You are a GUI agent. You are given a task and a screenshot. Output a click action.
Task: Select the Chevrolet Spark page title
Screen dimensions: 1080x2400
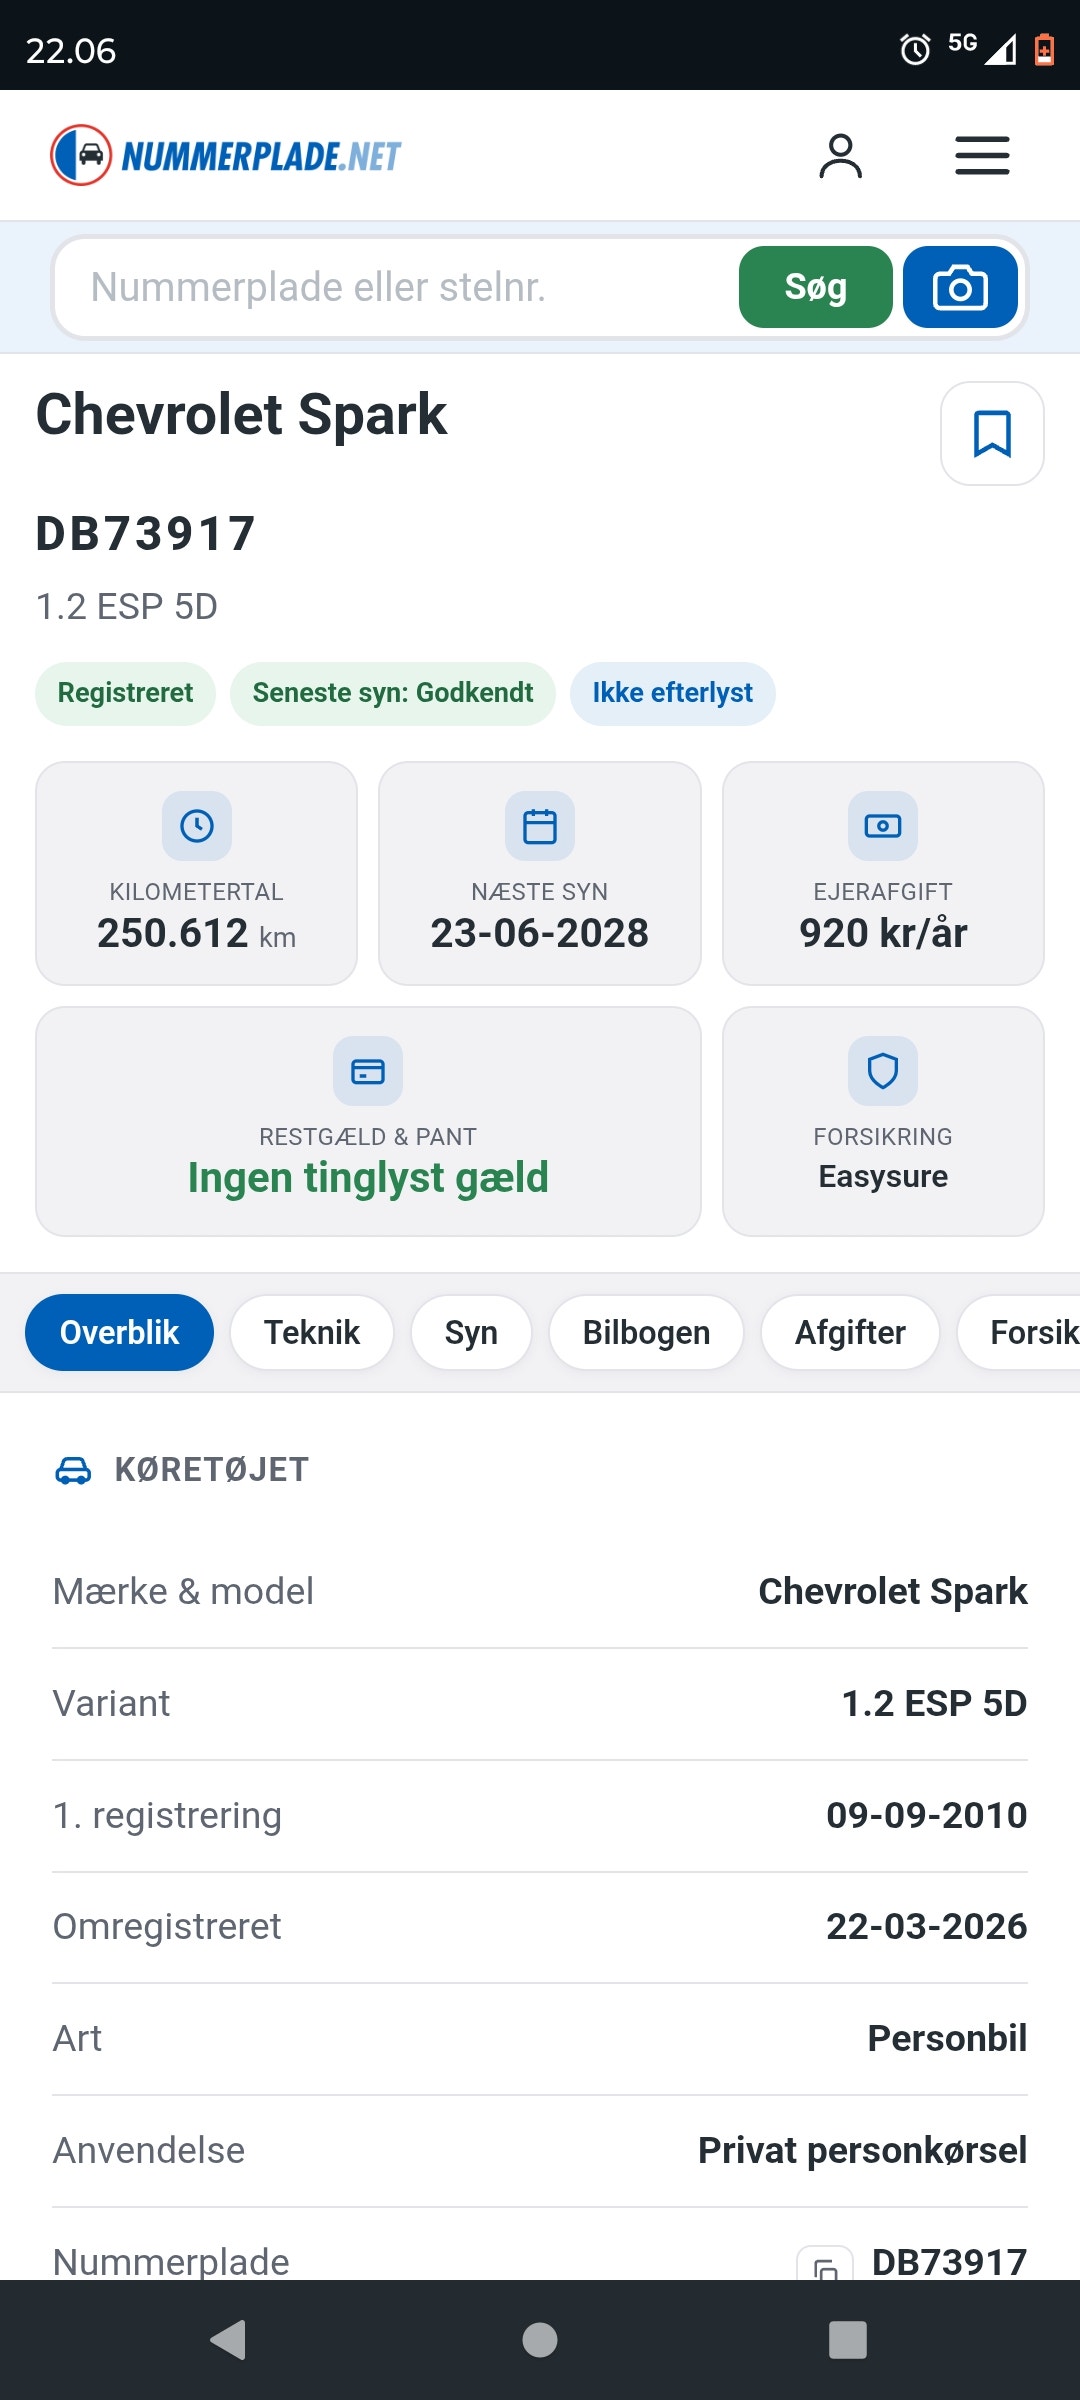241,414
